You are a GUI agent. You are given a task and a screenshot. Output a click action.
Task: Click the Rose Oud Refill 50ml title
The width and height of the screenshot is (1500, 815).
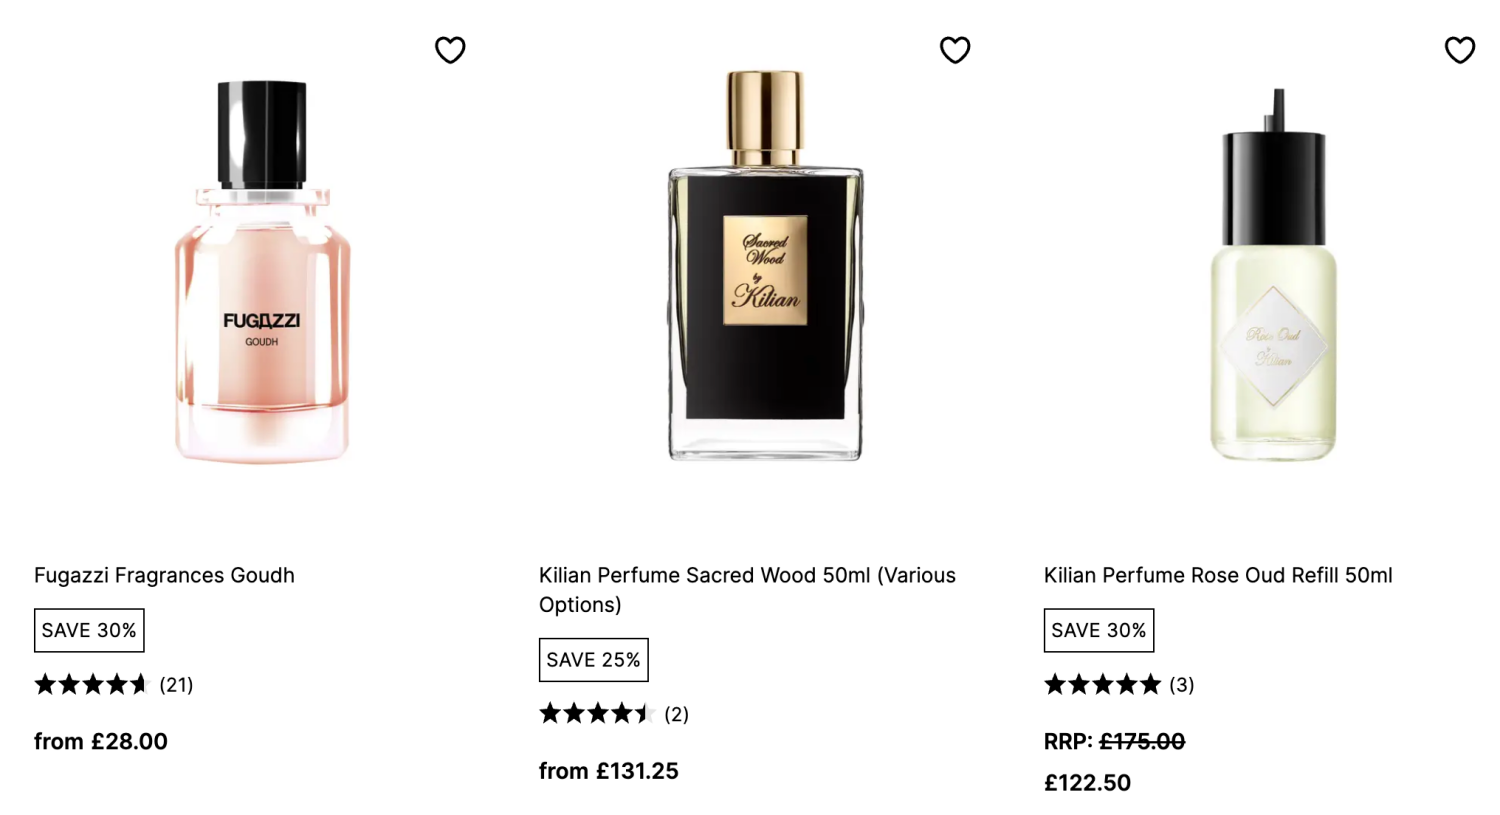(1218, 575)
